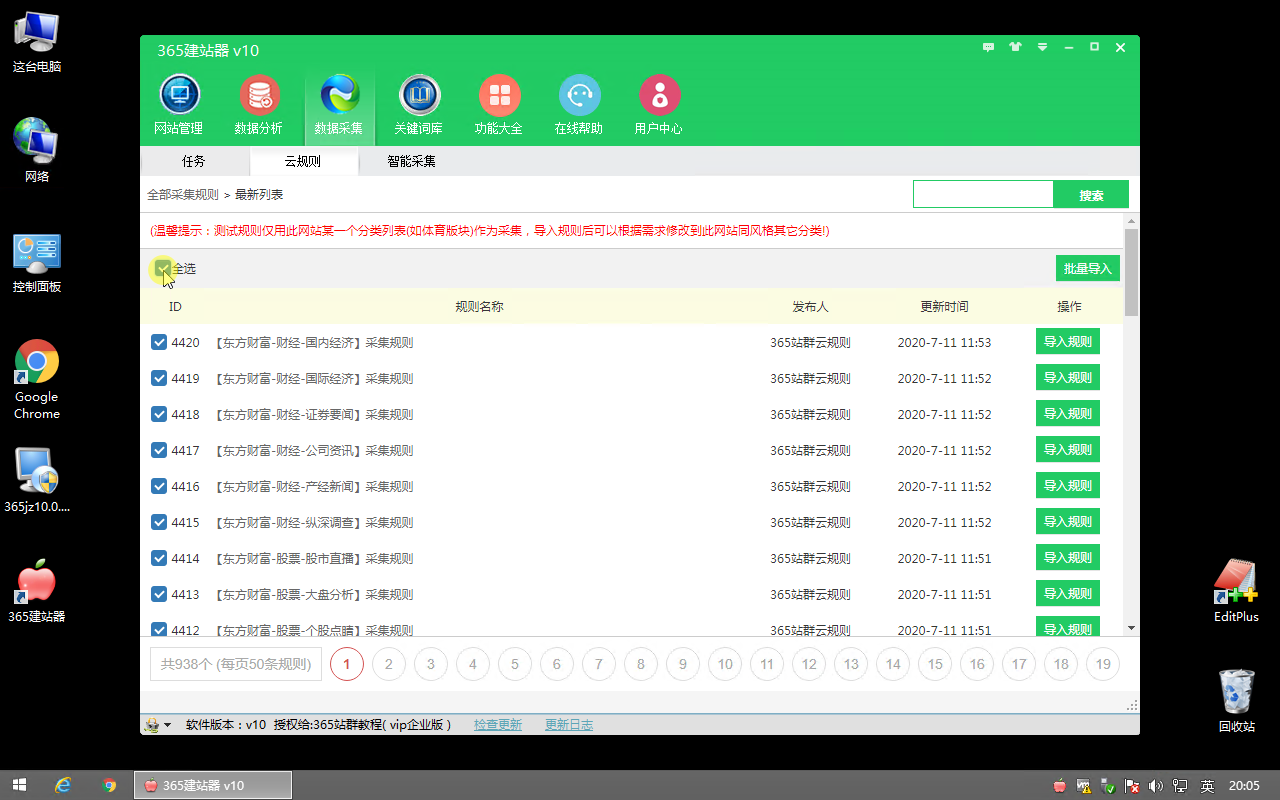Switch to the 任务 tab
The image size is (1280, 800).
(x=194, y=161)
